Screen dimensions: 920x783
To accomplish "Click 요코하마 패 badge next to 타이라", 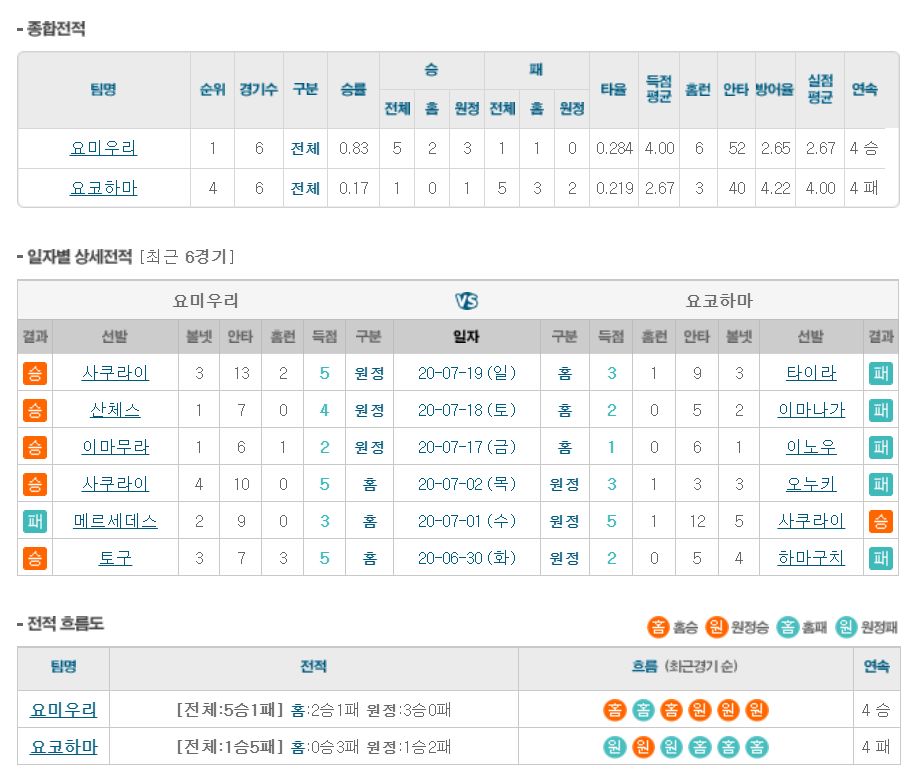I will point(881,373).
